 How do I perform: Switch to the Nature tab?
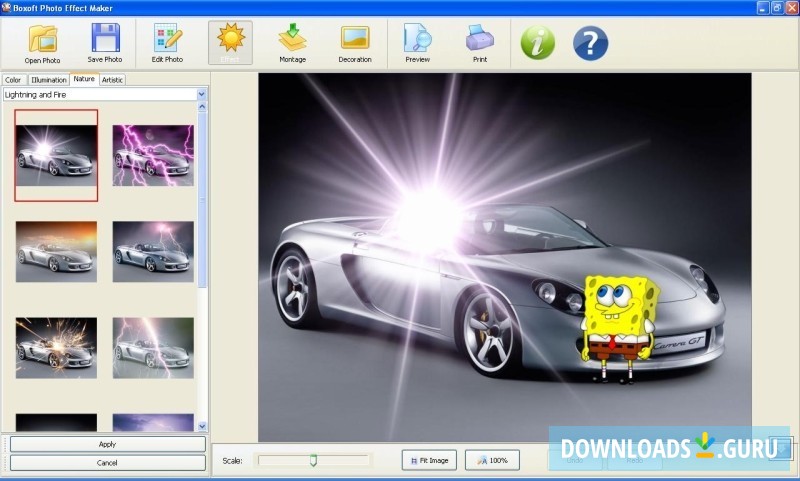click(x=84, y=79)
